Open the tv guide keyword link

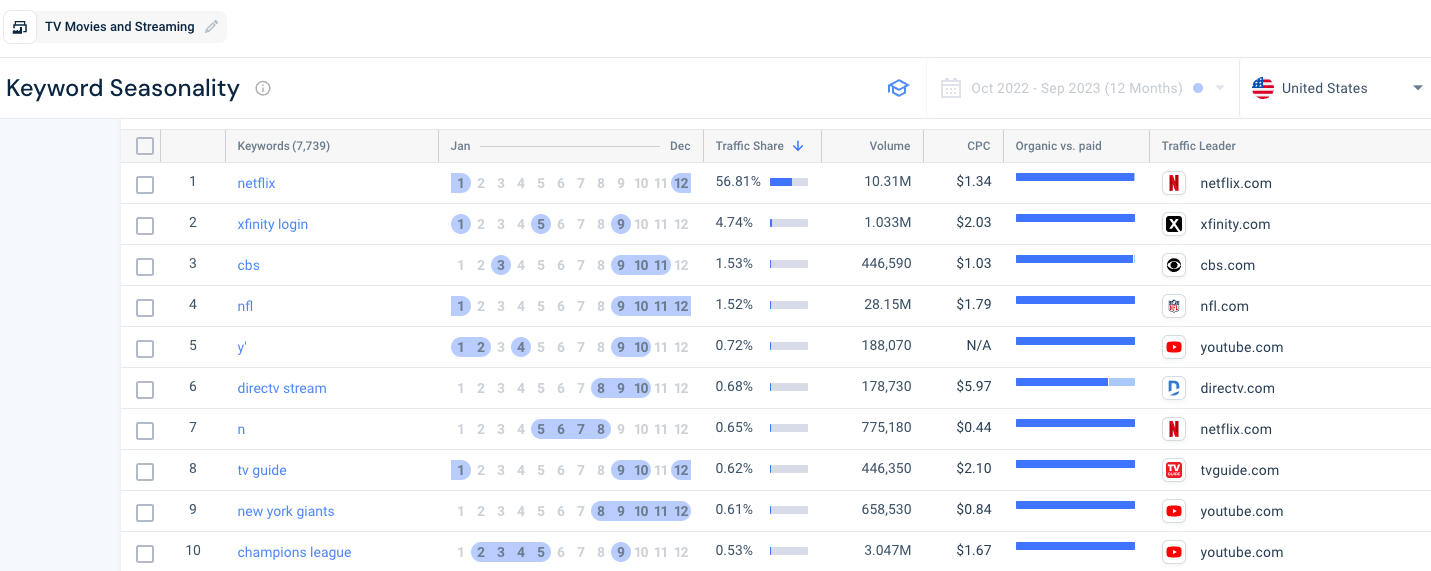pos(262,470)
